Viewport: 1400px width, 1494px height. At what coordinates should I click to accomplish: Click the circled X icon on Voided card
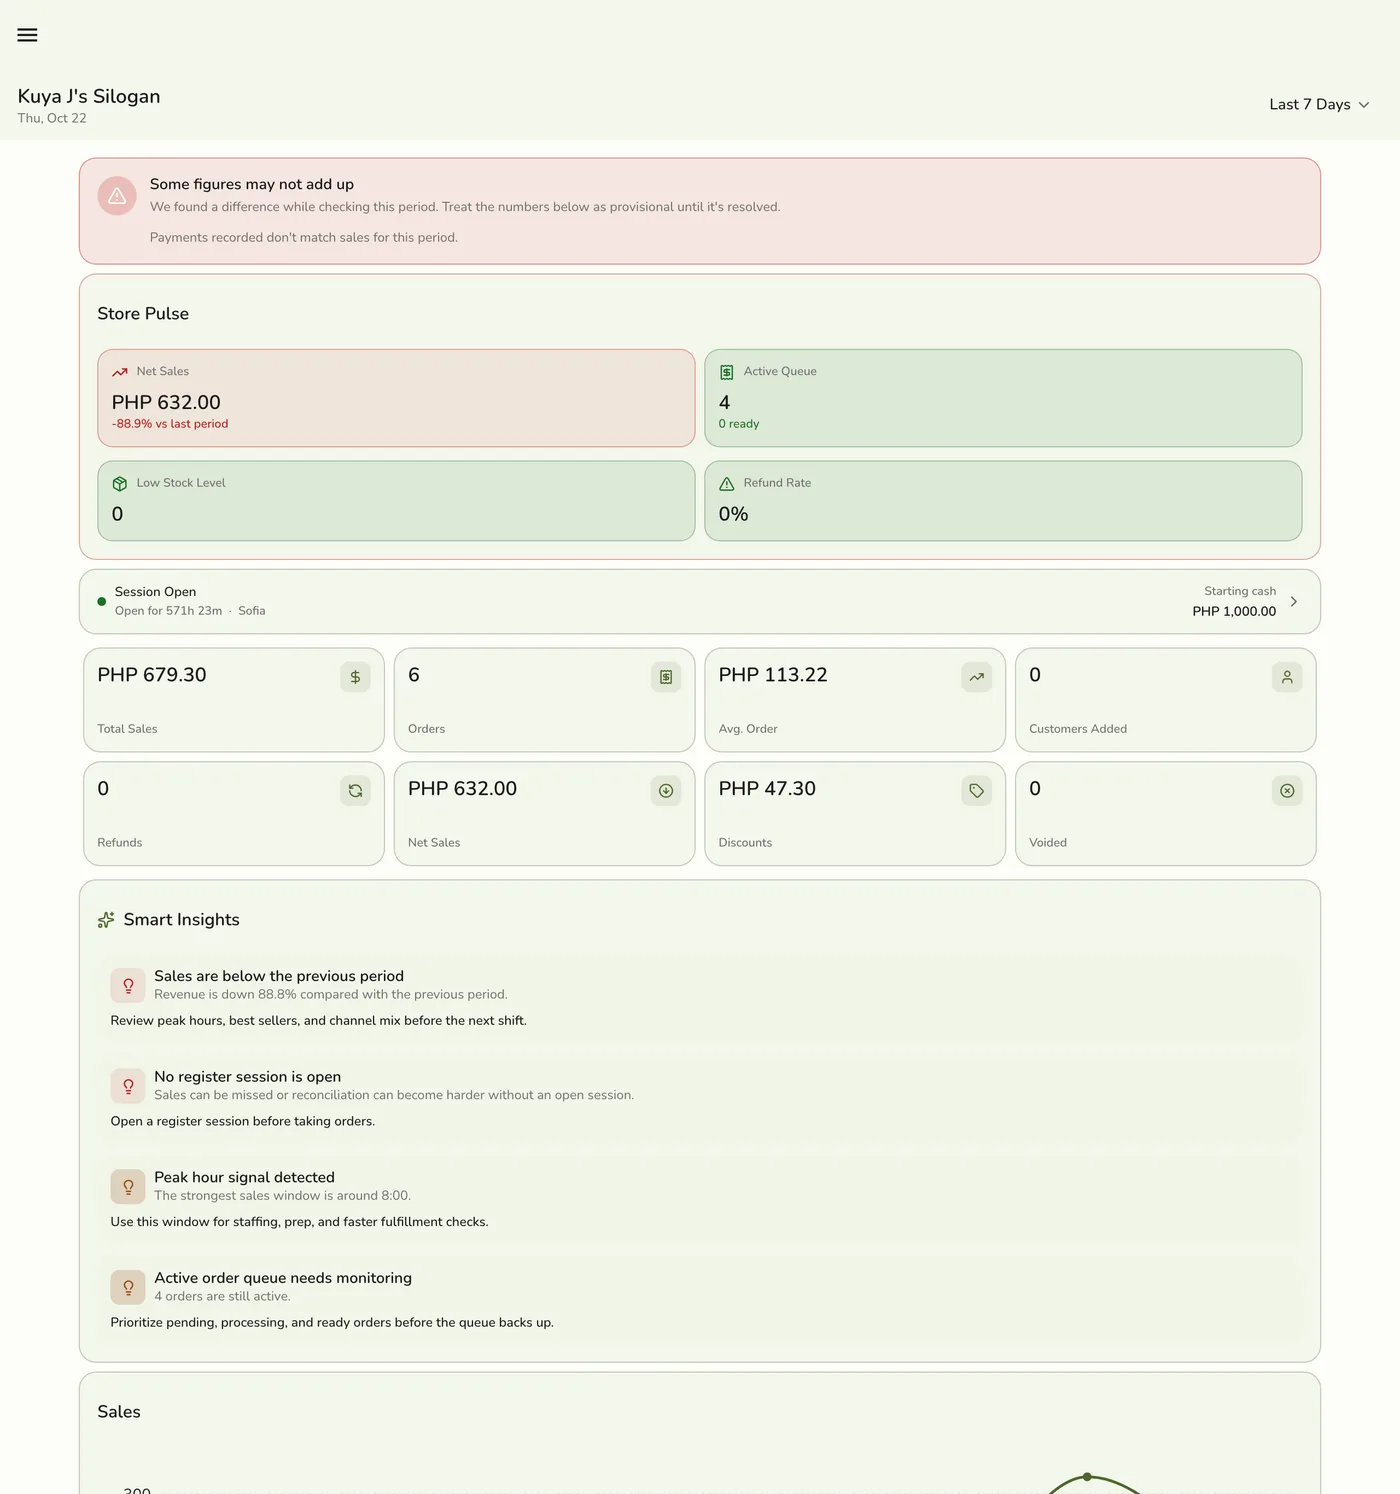coord(1287,791)
